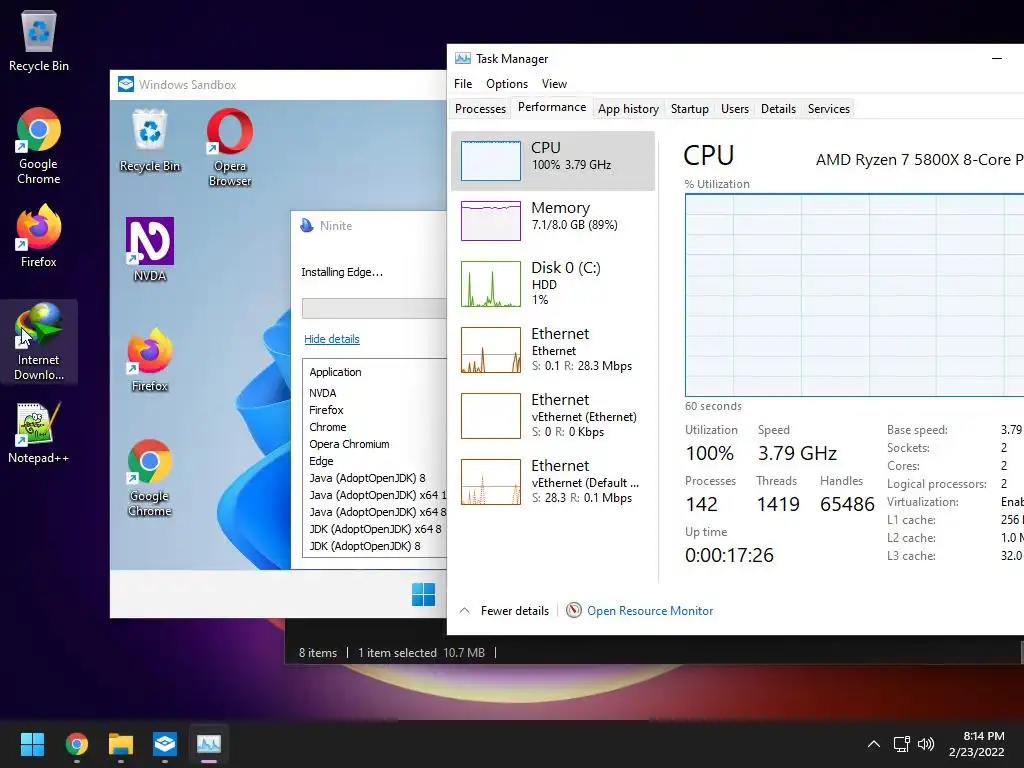Click the Application column header in Ninite

pyautogui.click(x=335, y=372)
